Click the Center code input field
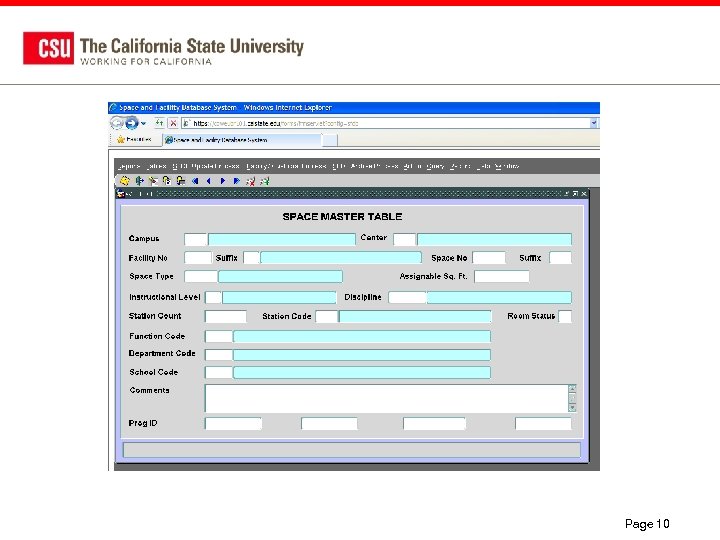Image resolution: width=720 pixels, height=540 pixels. pos(405,239)
